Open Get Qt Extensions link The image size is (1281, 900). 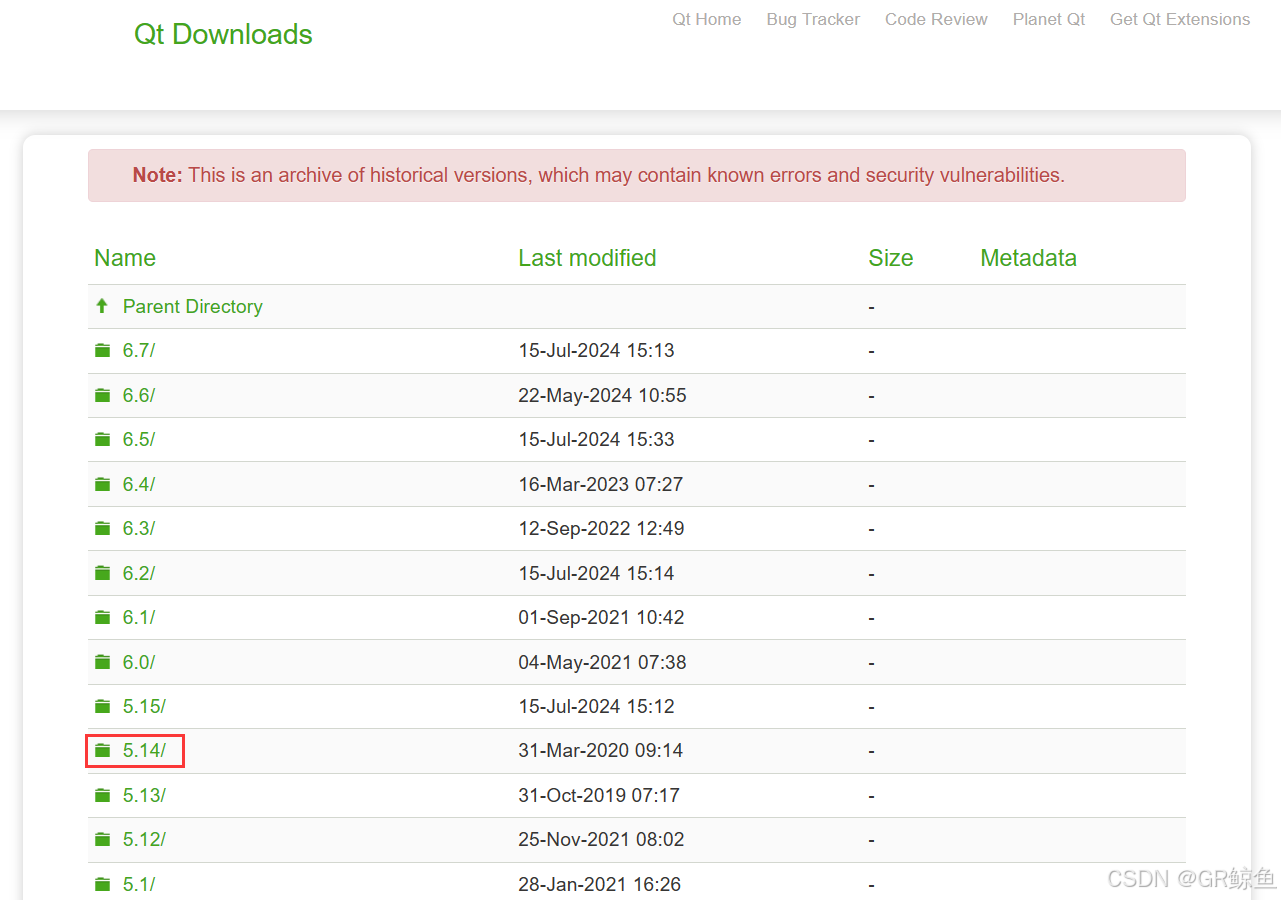[x=1180, y=19]
